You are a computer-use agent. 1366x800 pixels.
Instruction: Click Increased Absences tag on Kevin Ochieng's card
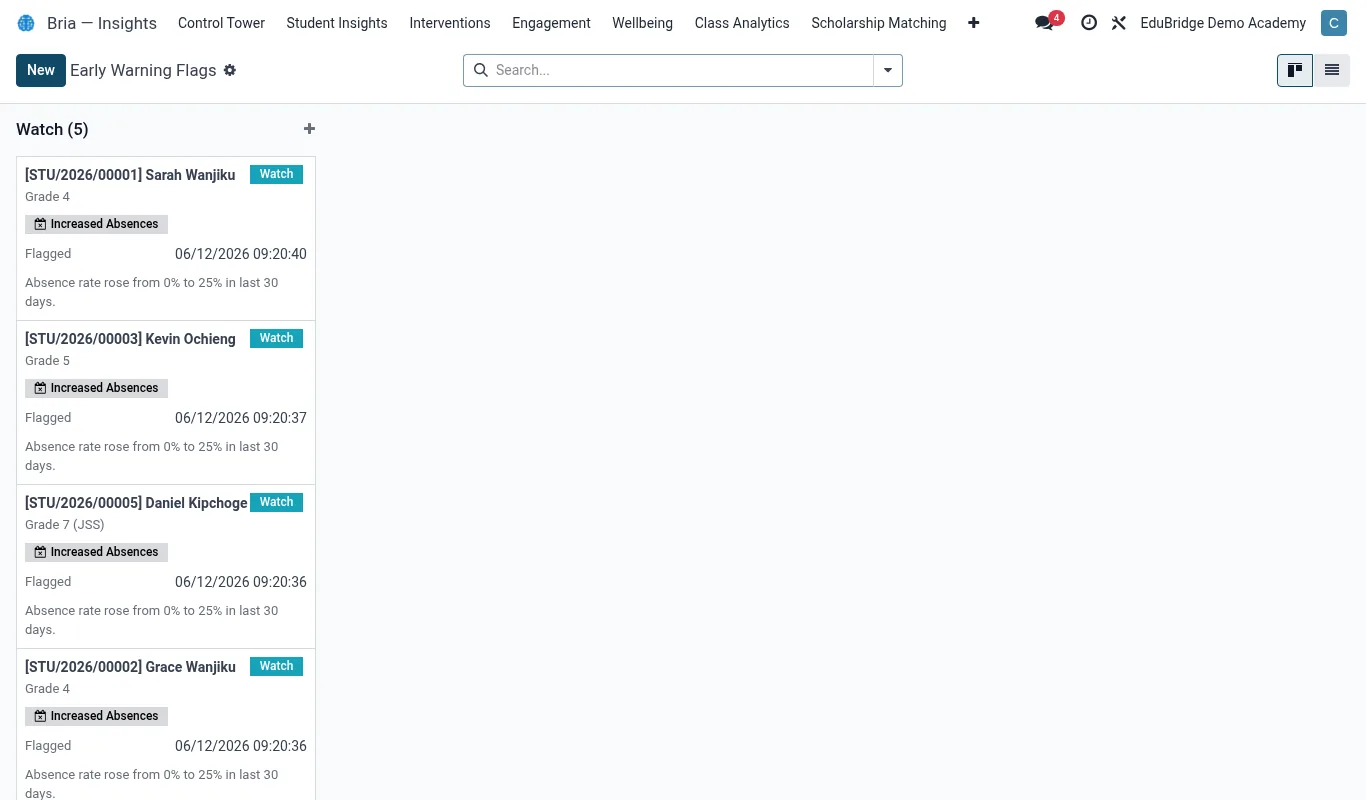96,388
